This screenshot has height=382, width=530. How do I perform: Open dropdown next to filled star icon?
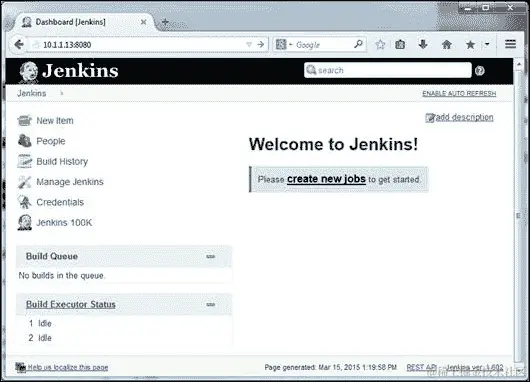pos(487,44)
